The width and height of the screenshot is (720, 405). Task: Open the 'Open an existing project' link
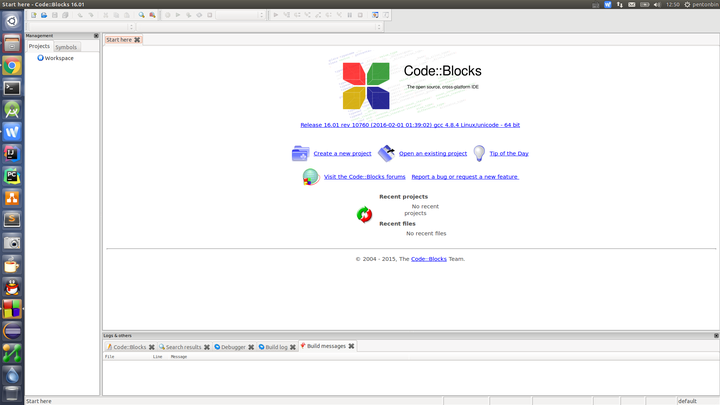[433, 153]
